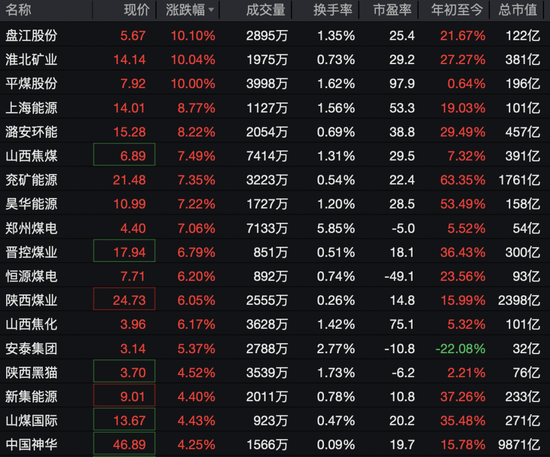Click the 5.37% change value
This screenshot has height=457, width=550.
196,349
